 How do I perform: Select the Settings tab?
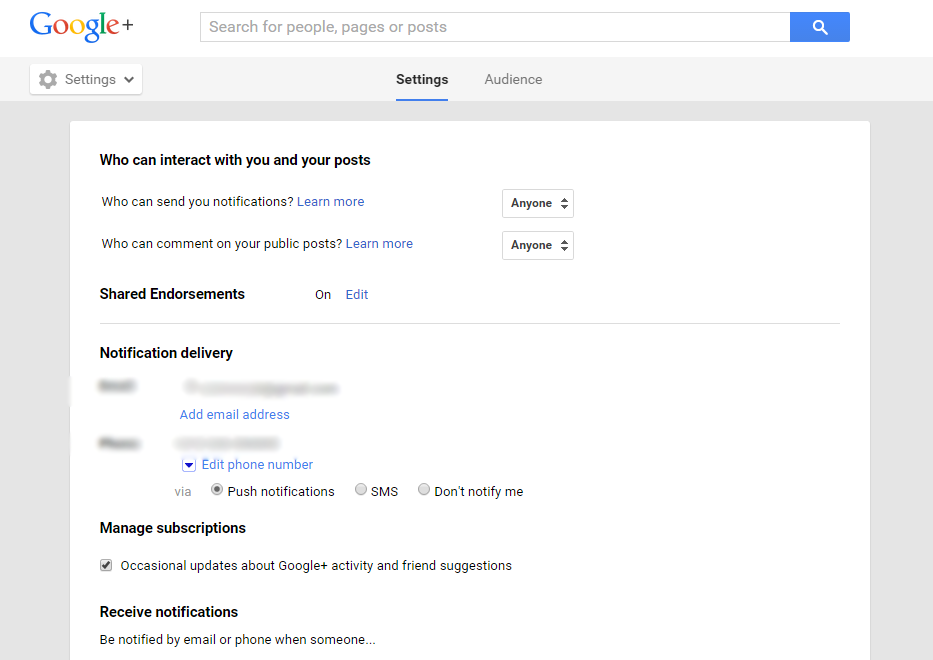pos(422,79)
